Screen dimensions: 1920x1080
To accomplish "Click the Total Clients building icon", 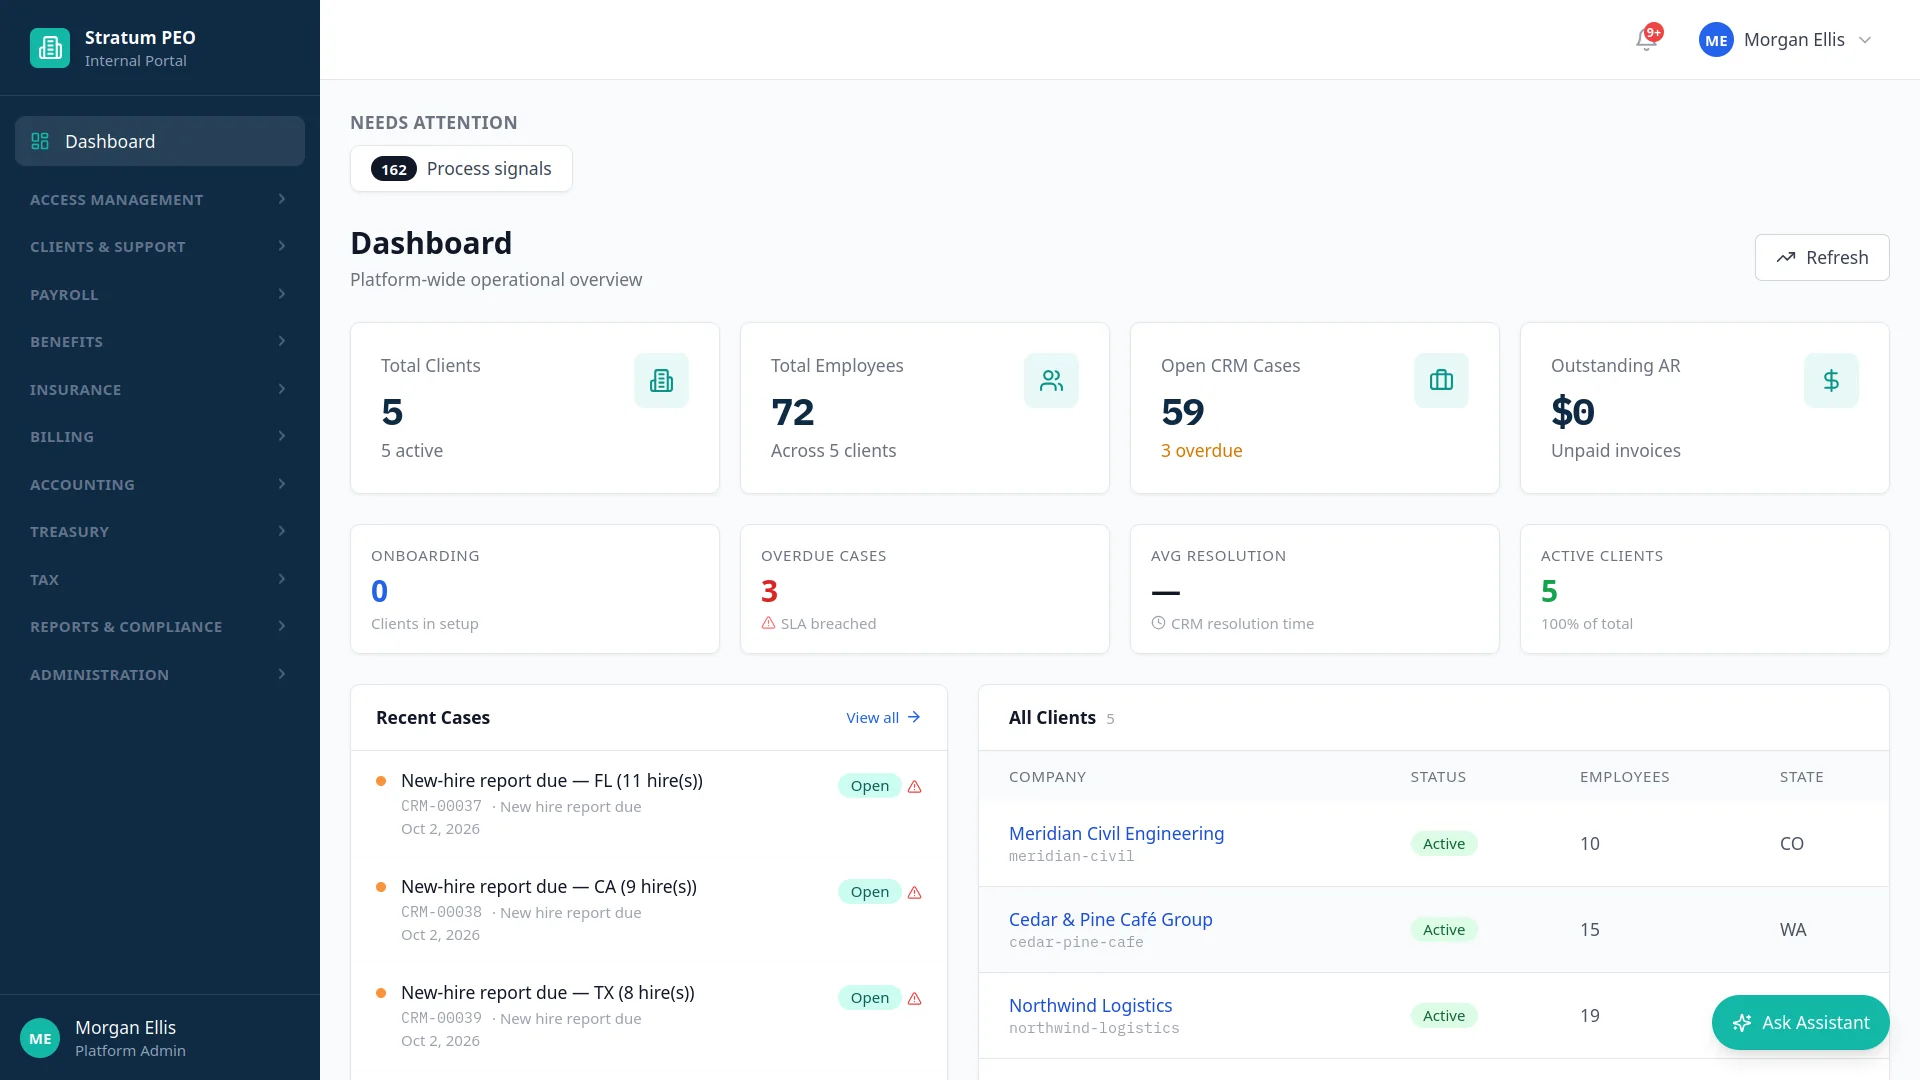I will pos(661,380).
